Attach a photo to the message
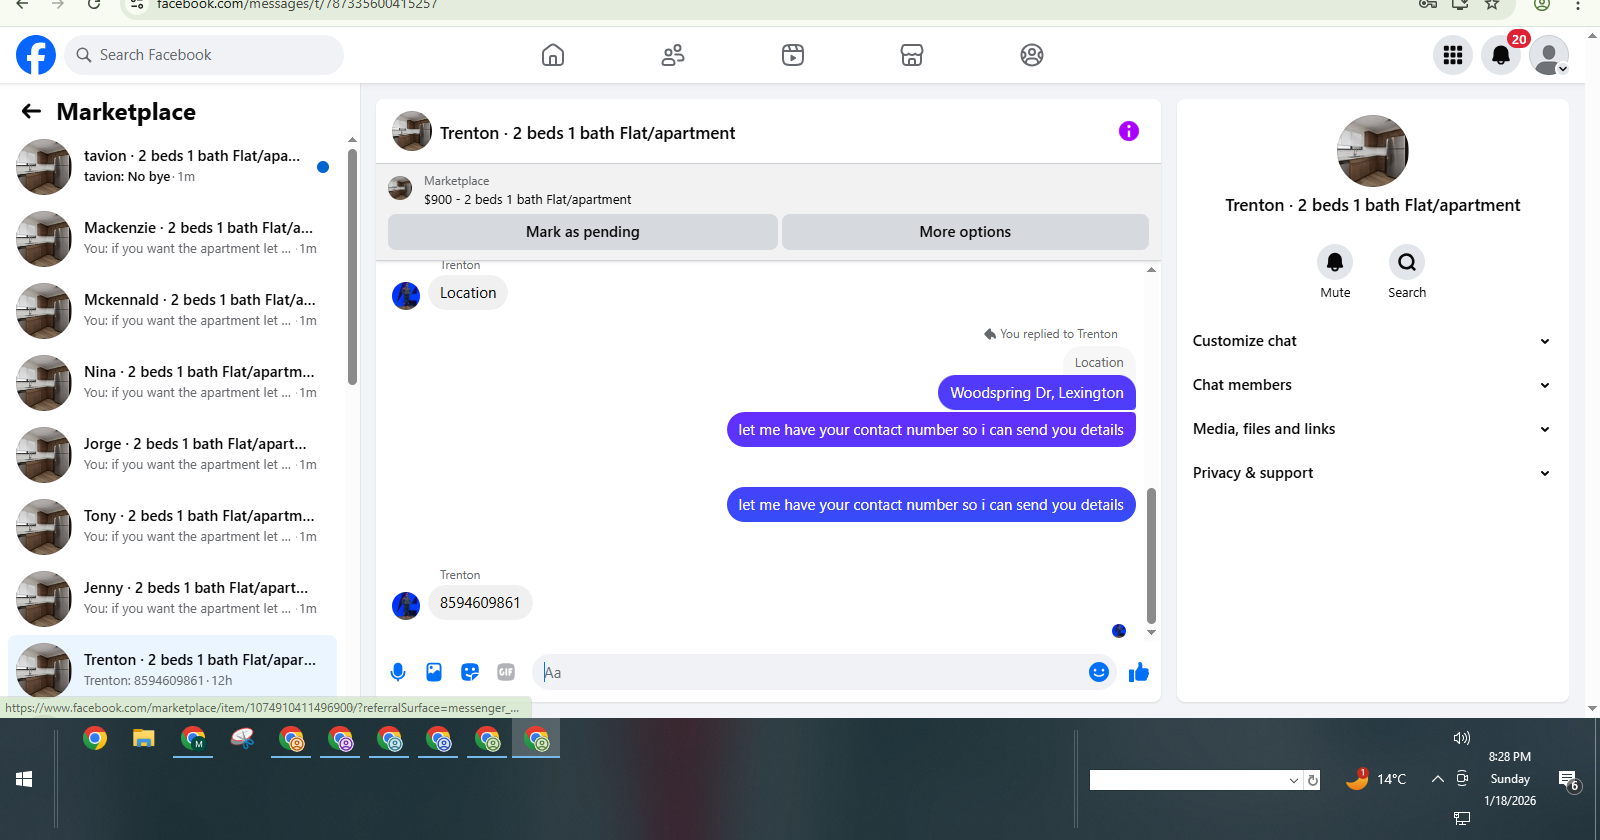The image size is (1600, 840). (x=434, y=672)
